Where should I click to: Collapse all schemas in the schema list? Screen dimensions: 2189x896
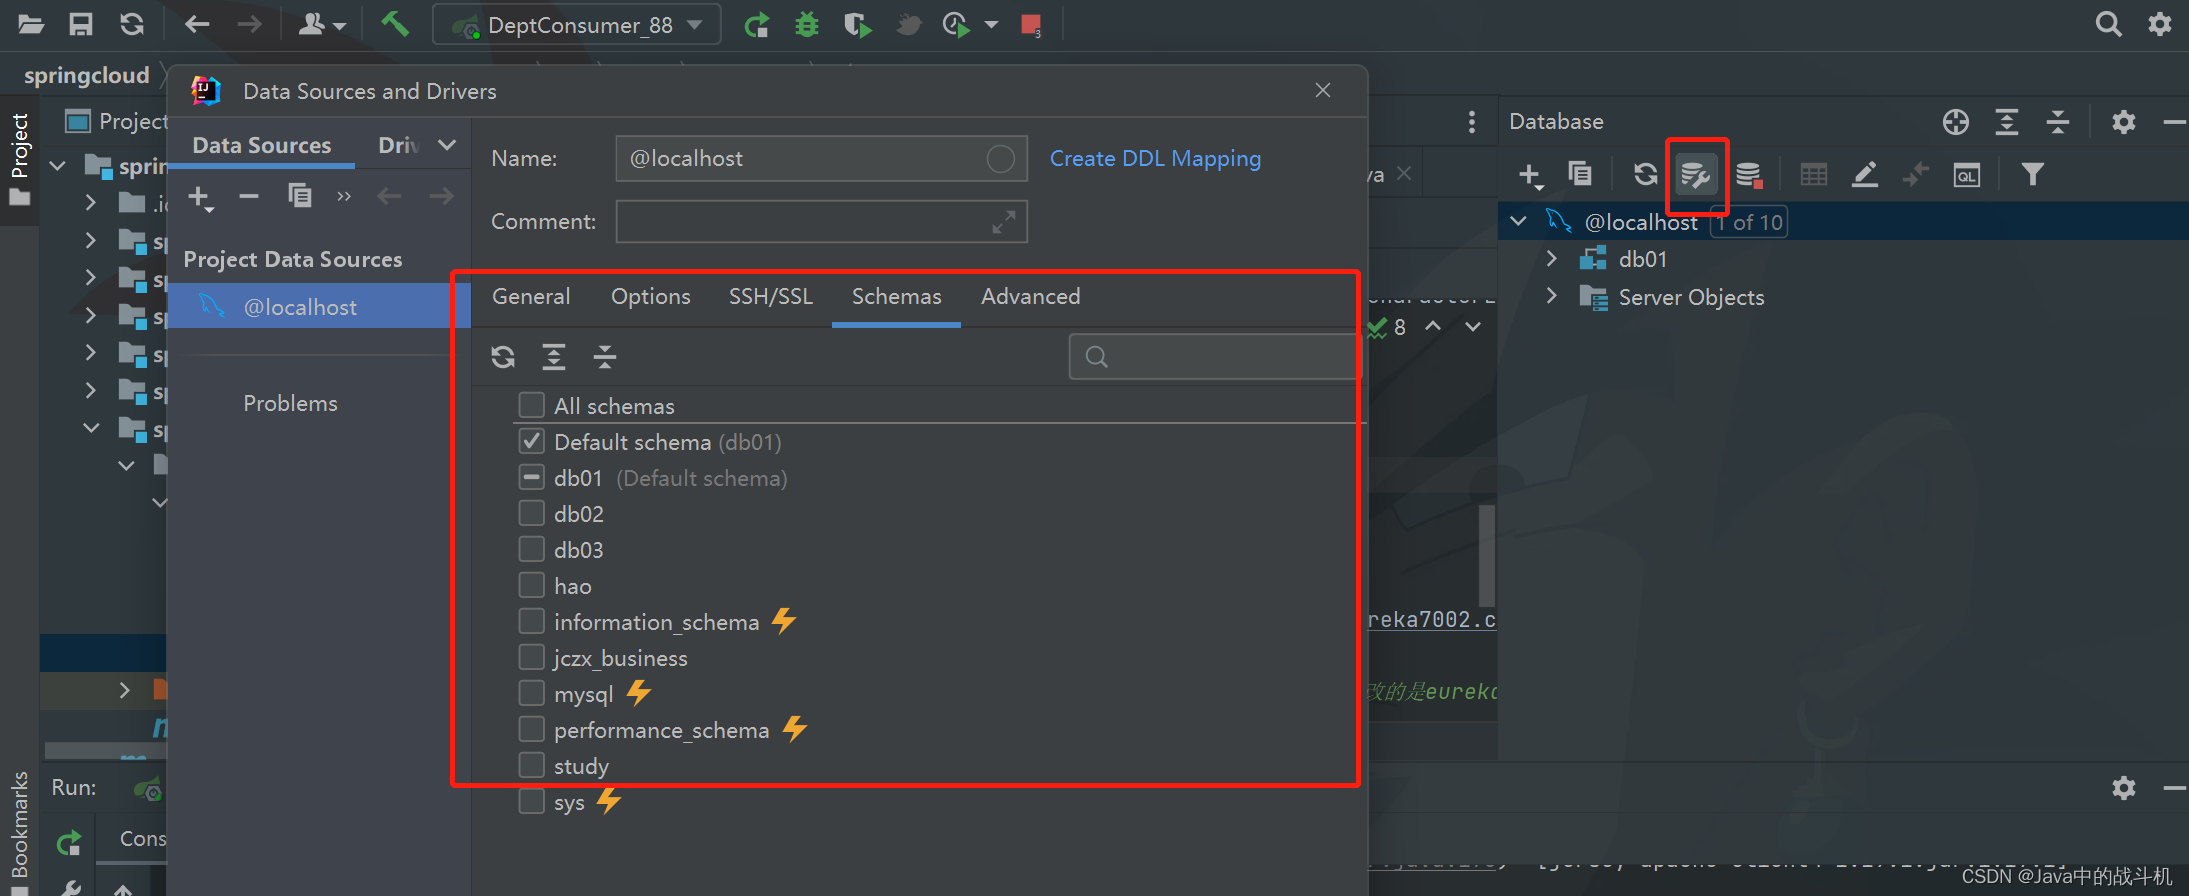click(605, 357)
